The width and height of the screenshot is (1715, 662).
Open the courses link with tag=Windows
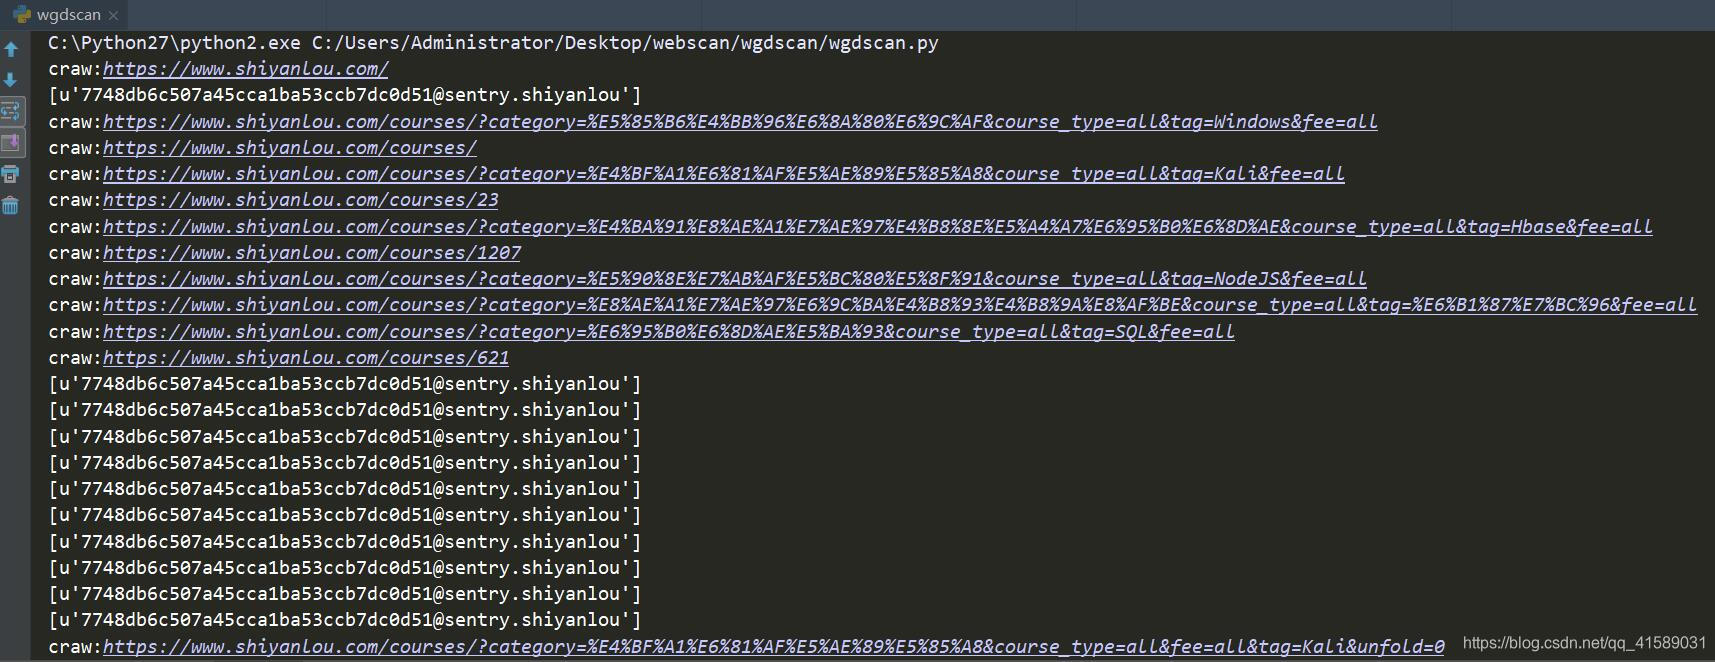point(740,122)
